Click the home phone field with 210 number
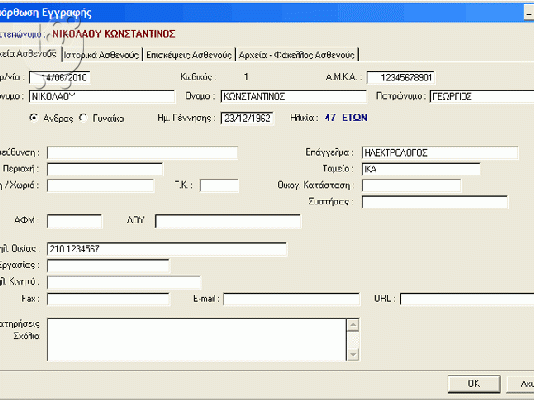 click(x=167, y=249)
